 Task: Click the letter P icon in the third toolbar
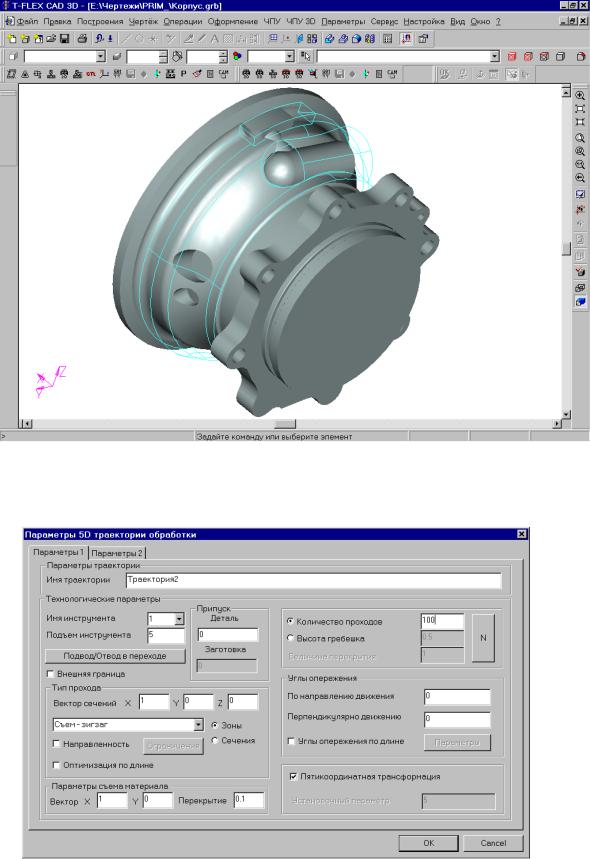[x=184, y=74]
